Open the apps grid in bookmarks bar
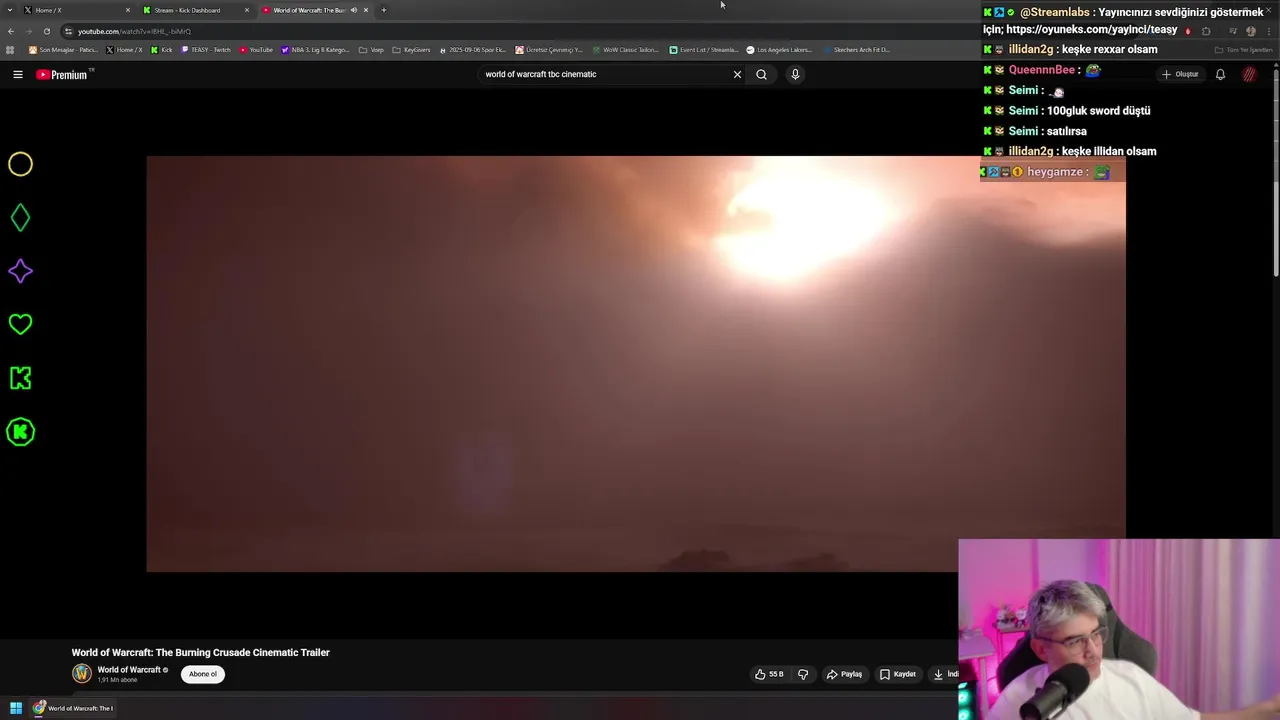The height and width of the screenshot is (720, 1280). 10,49
